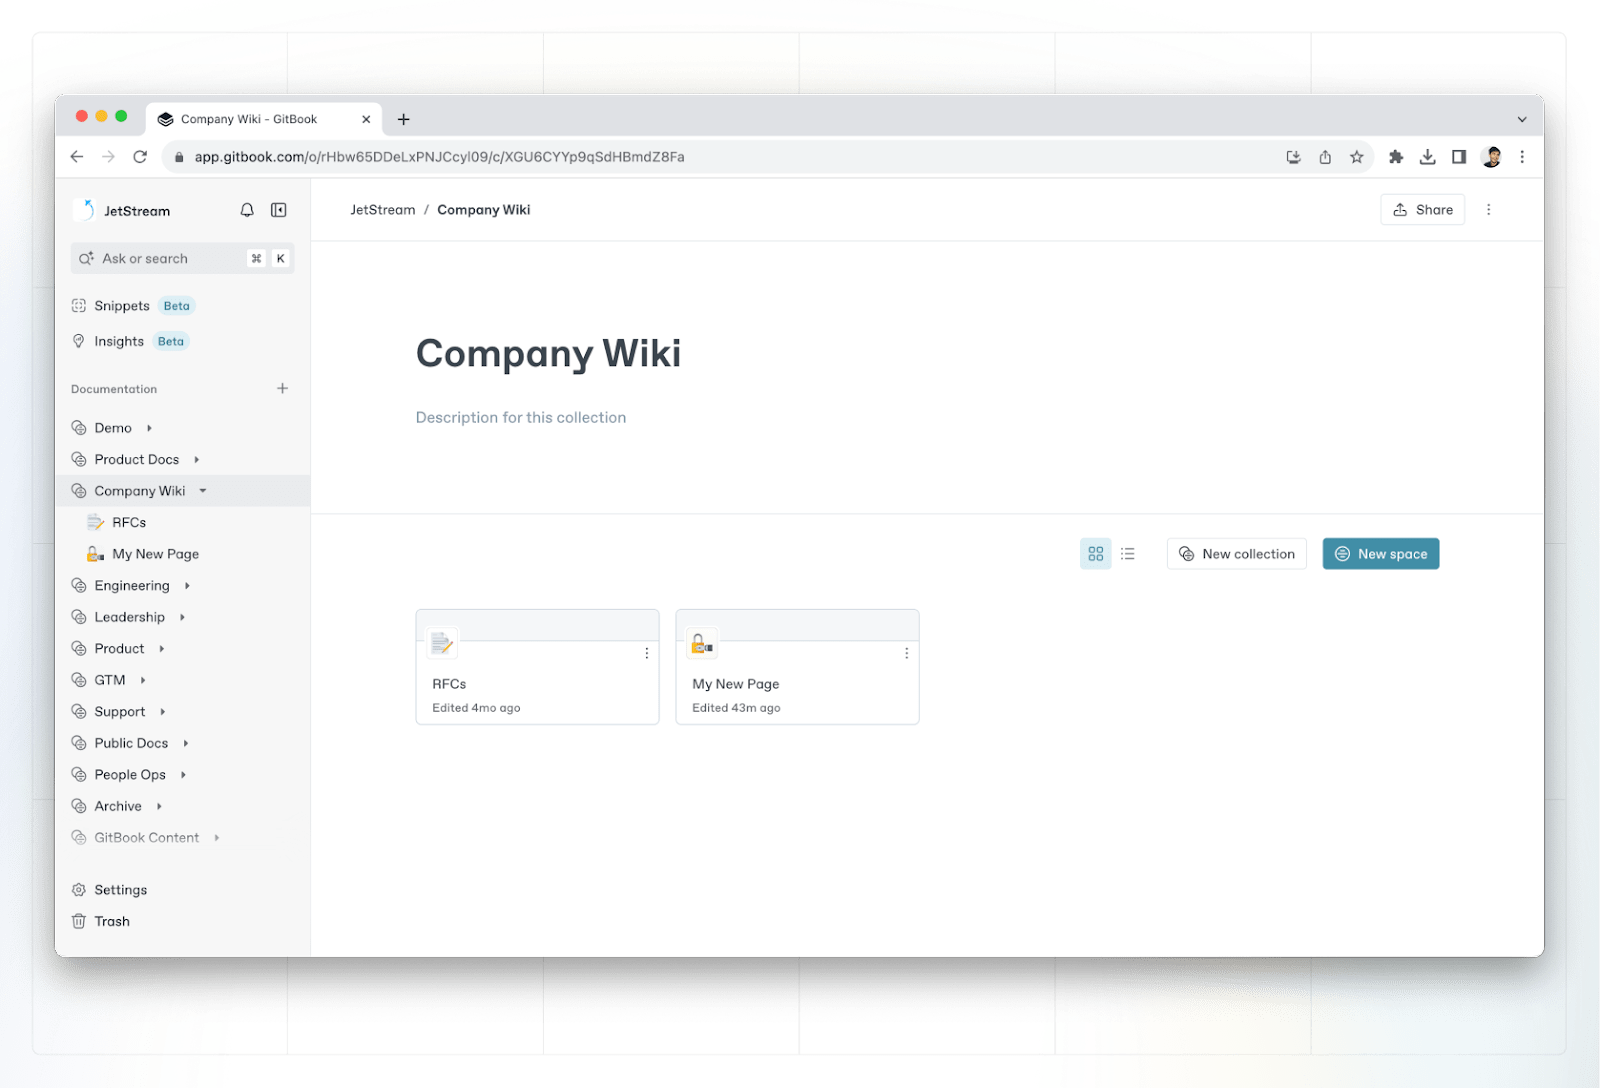Expand the Engineering collection arrow

187,586
